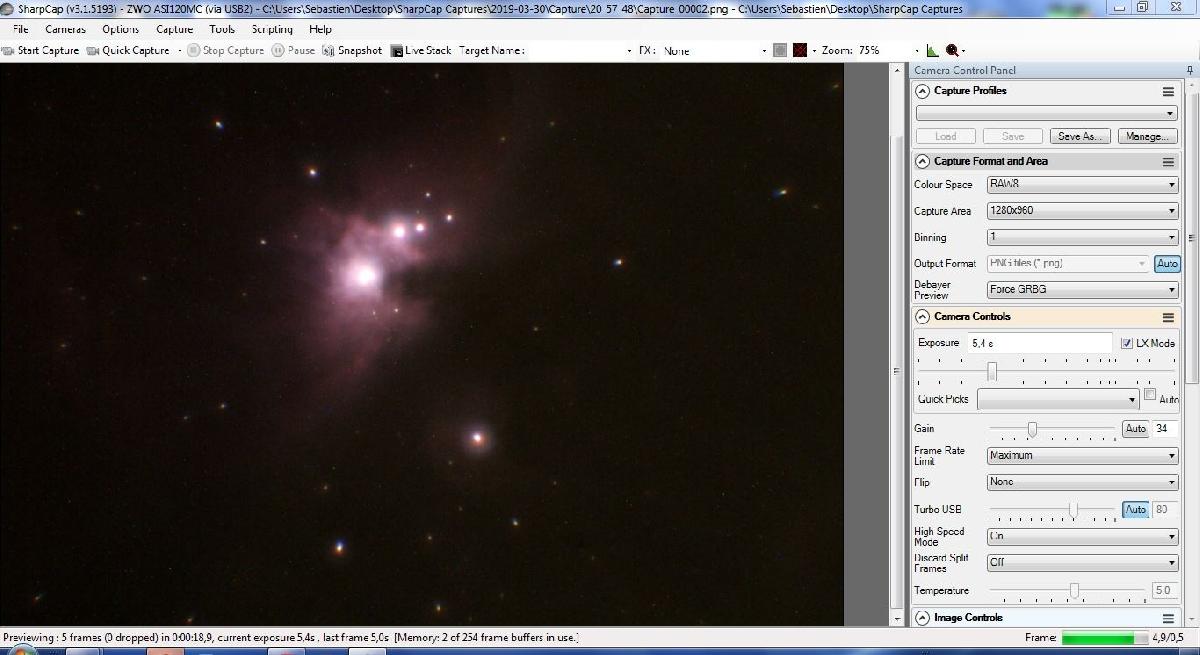Screen dimensions: 1200x655
Task: Open Capture Format and Area hamburger menu
Action: [x=1167, y=161]
